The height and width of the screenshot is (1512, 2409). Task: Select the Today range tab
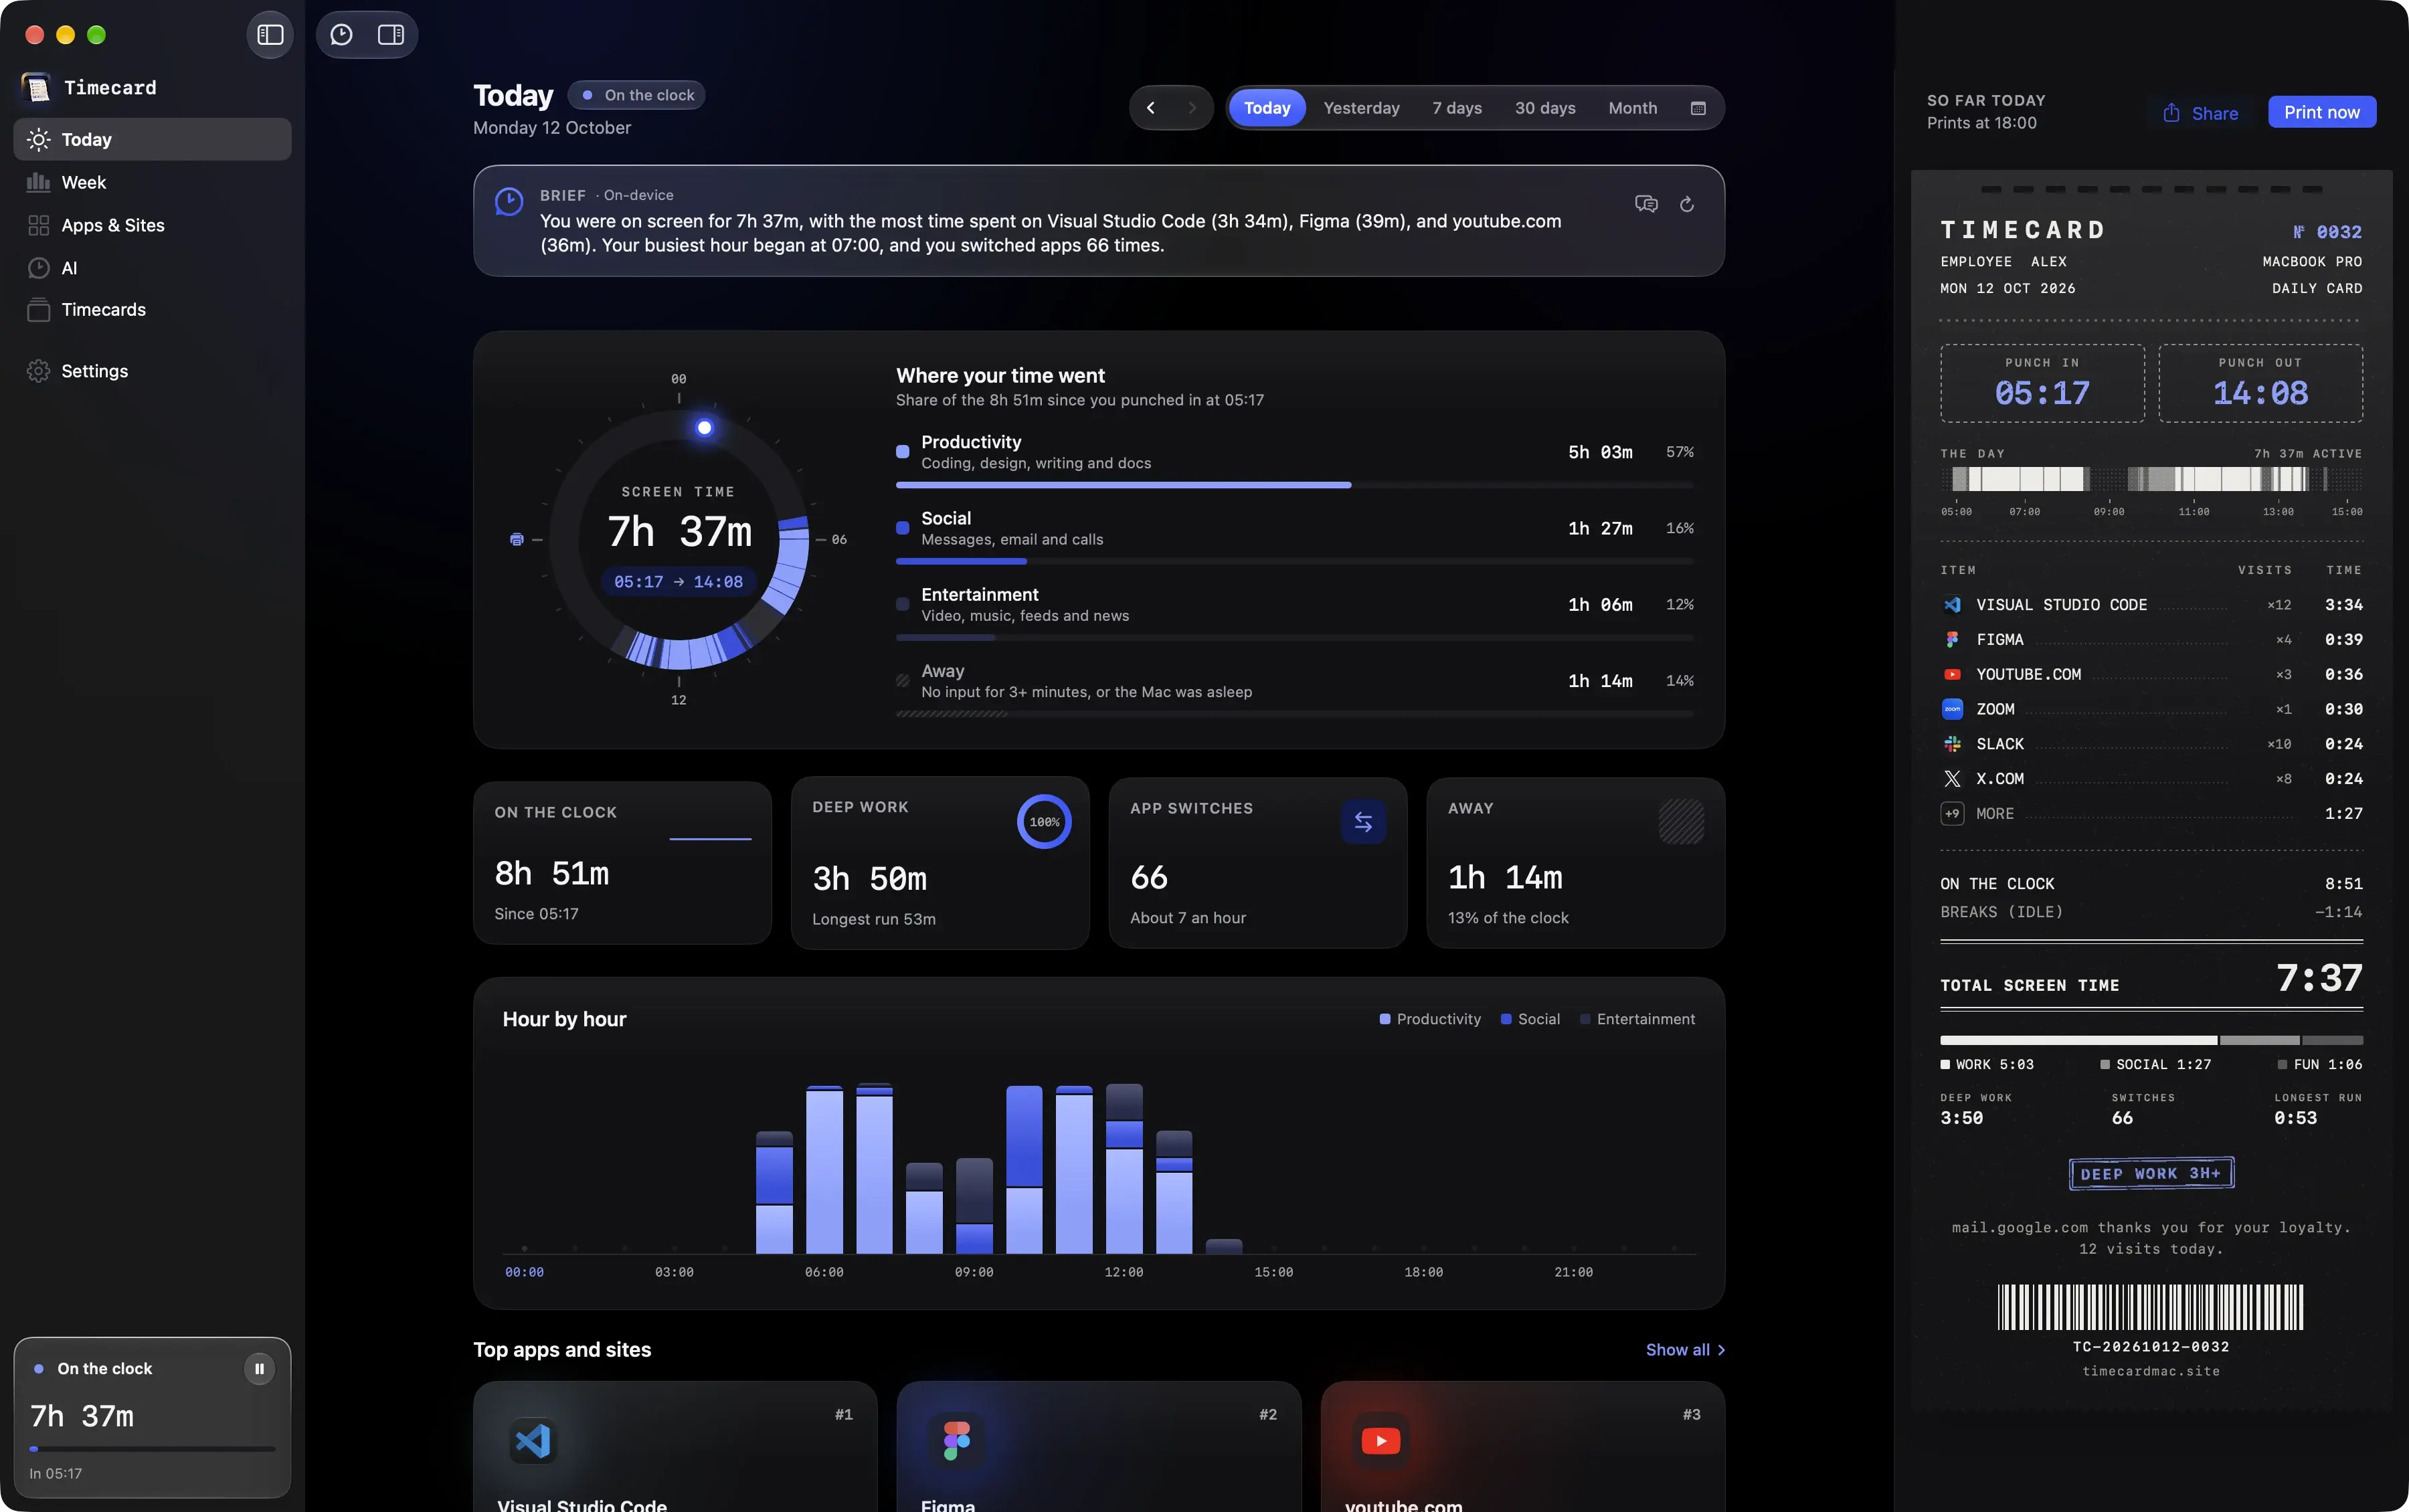tap(1267, 108)
